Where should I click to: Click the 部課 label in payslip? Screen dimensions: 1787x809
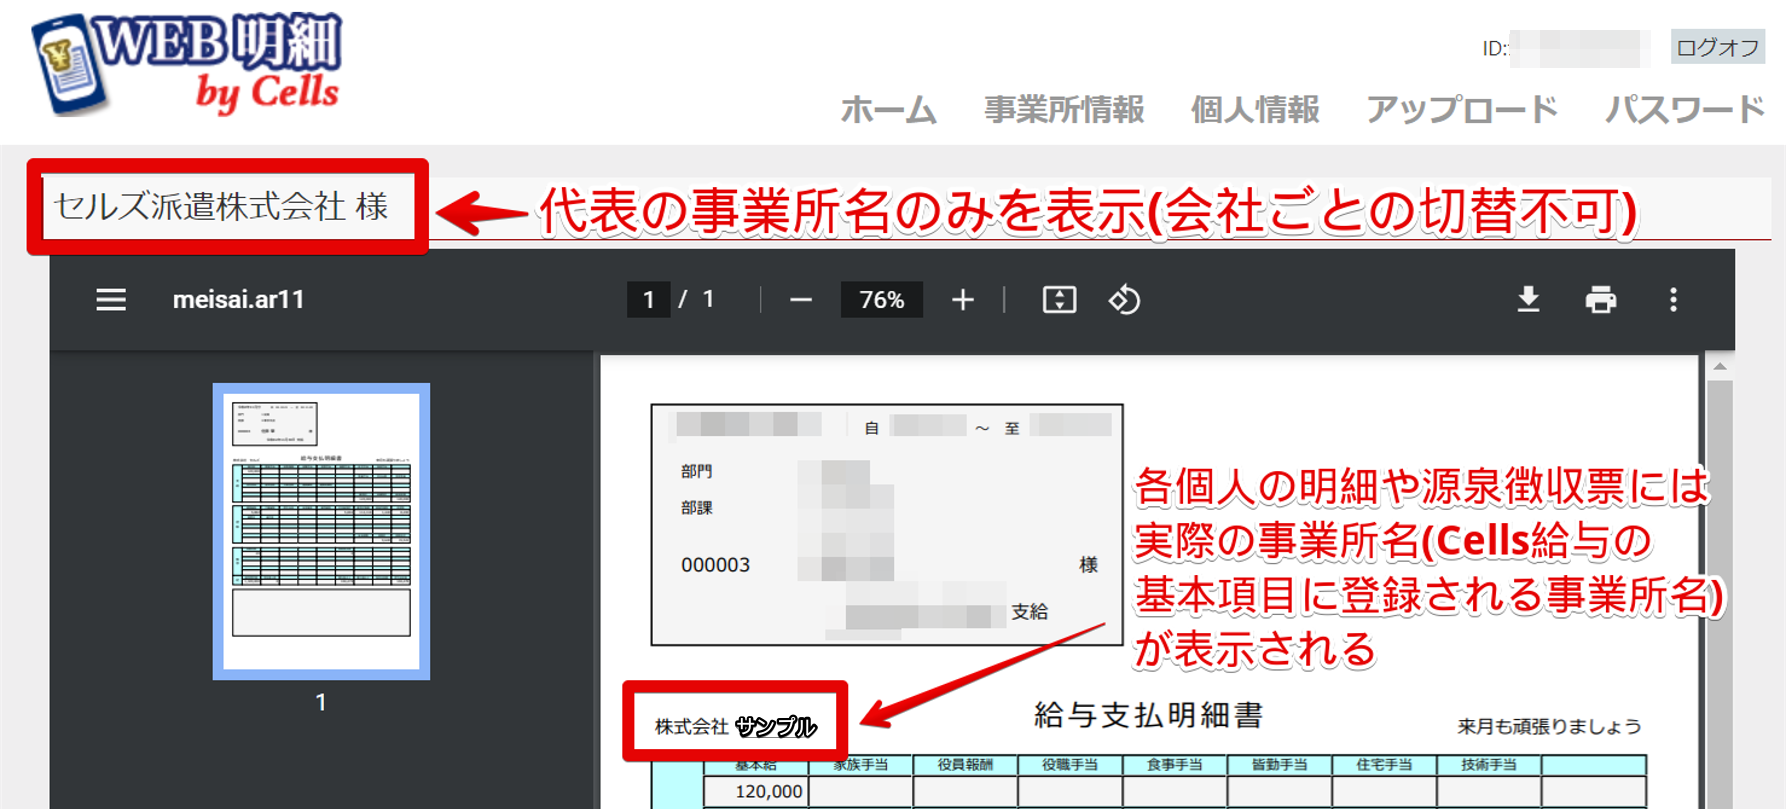pyautogui.click(x=697, y=508)
